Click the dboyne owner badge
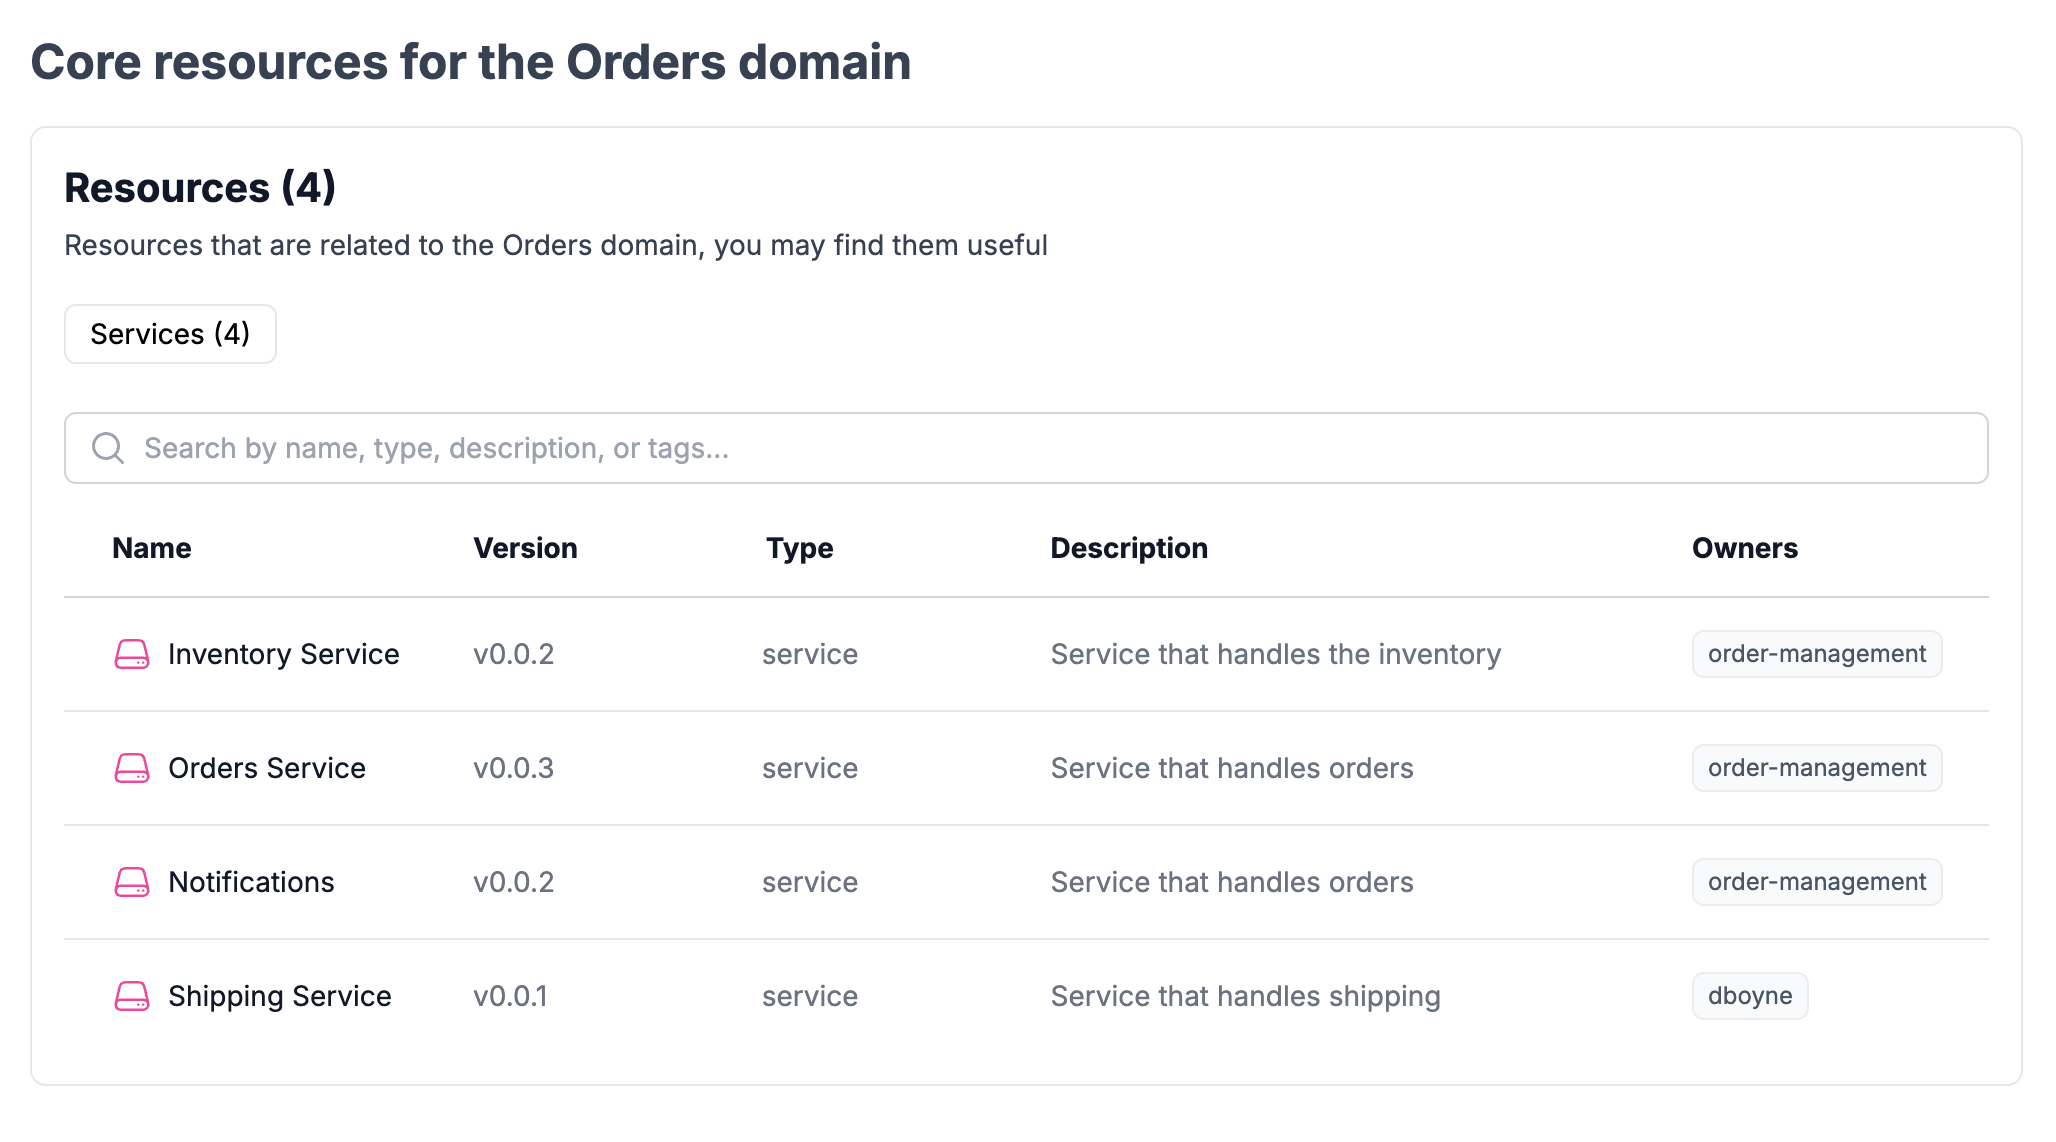 1749,996
